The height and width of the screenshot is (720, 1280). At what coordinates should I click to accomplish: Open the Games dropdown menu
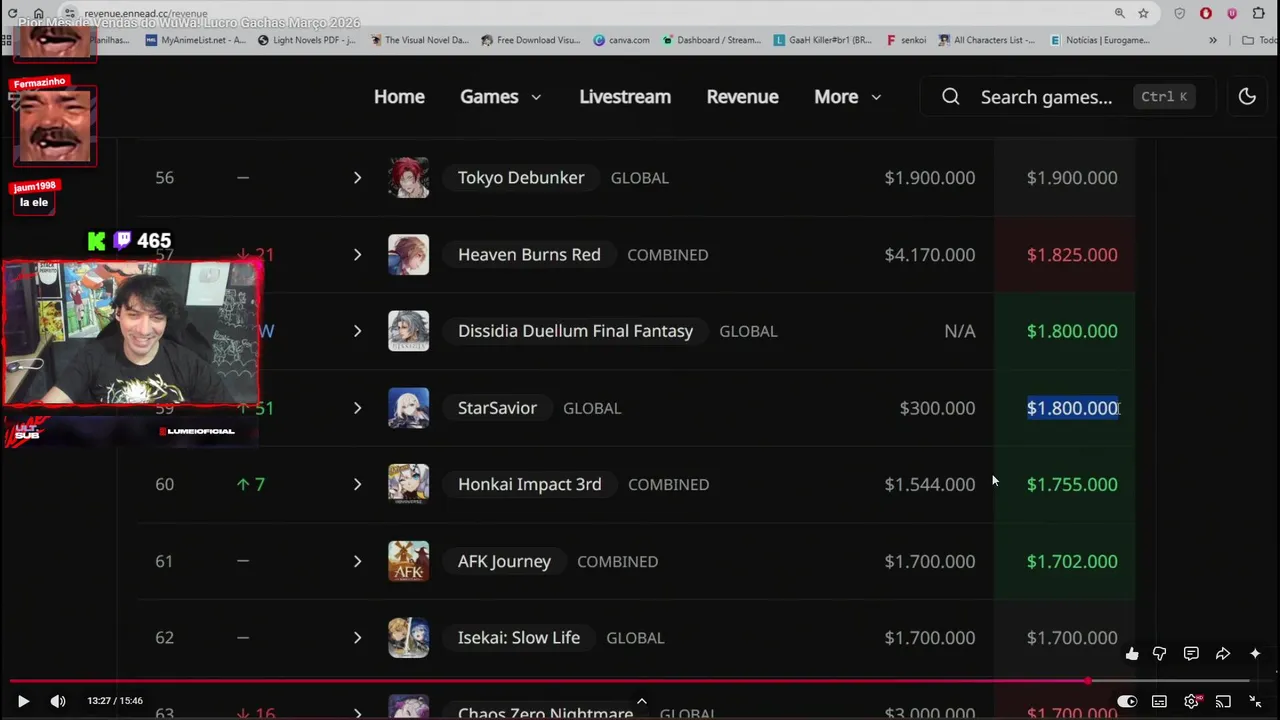click(500, 97)
